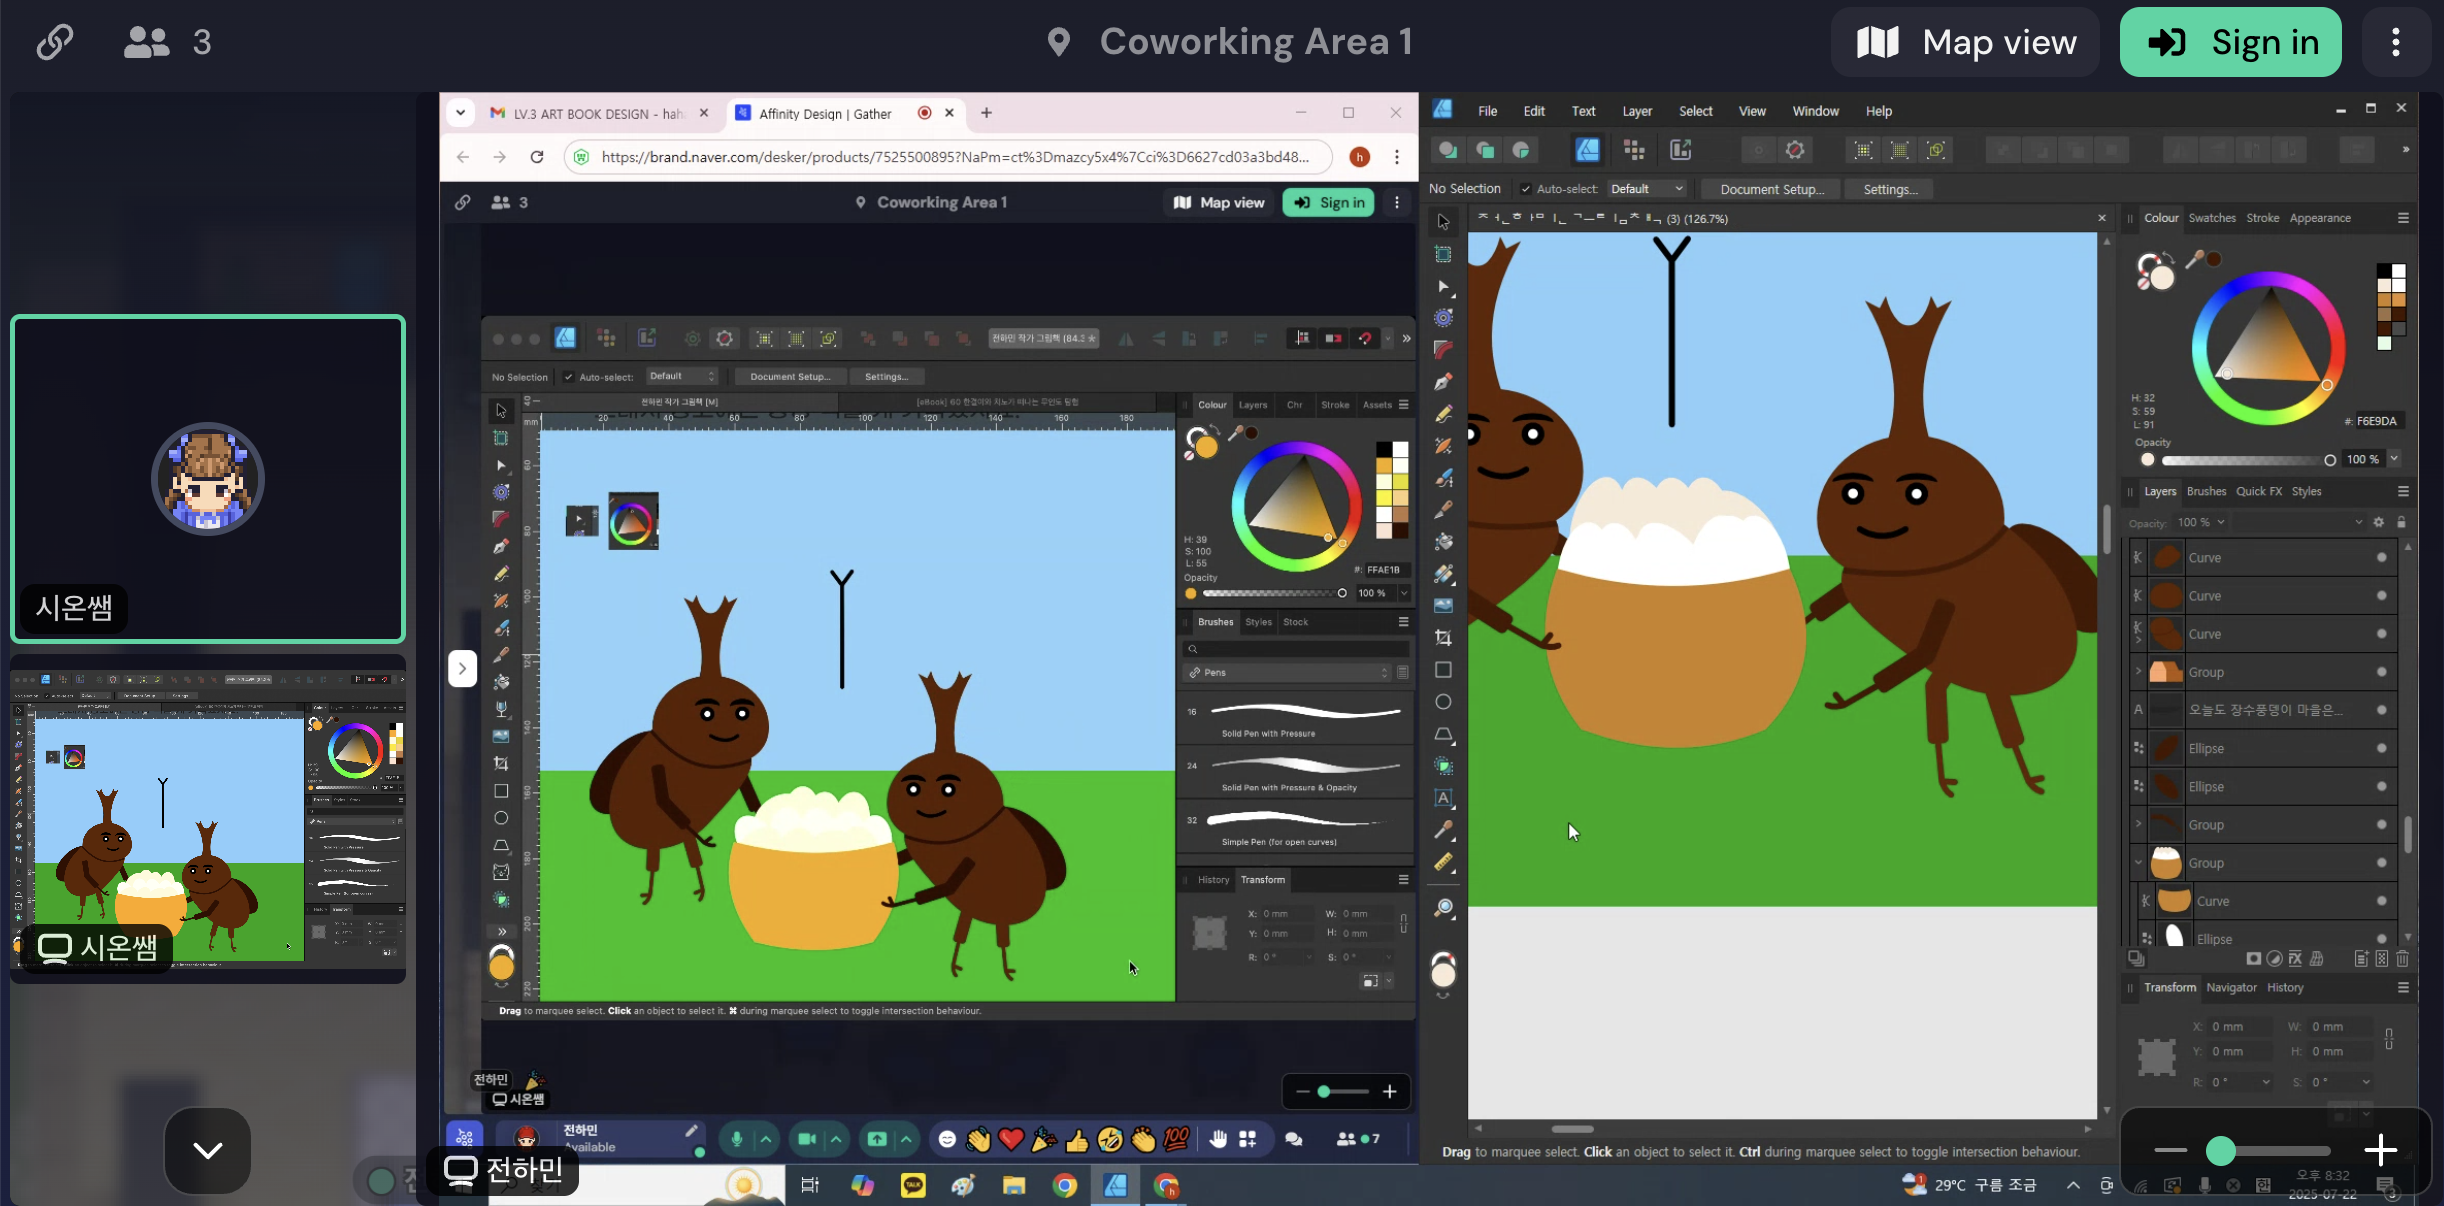Screen dimensions: 2444x1206
Task: Expand more toolbar items with double chevron
Action: [x=2405, y=150]
